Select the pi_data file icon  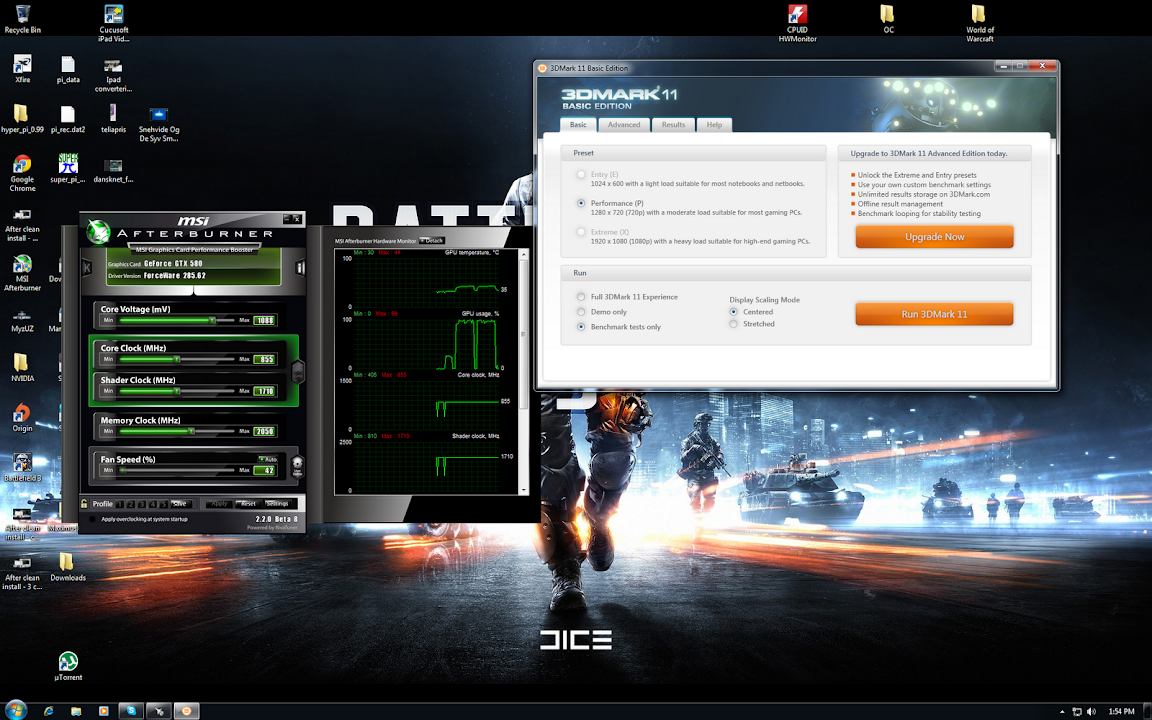pos(68,69)
